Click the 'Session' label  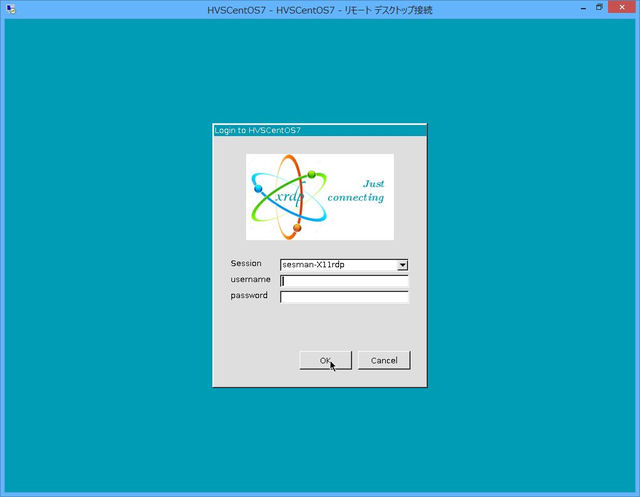(x=246, y=263)
